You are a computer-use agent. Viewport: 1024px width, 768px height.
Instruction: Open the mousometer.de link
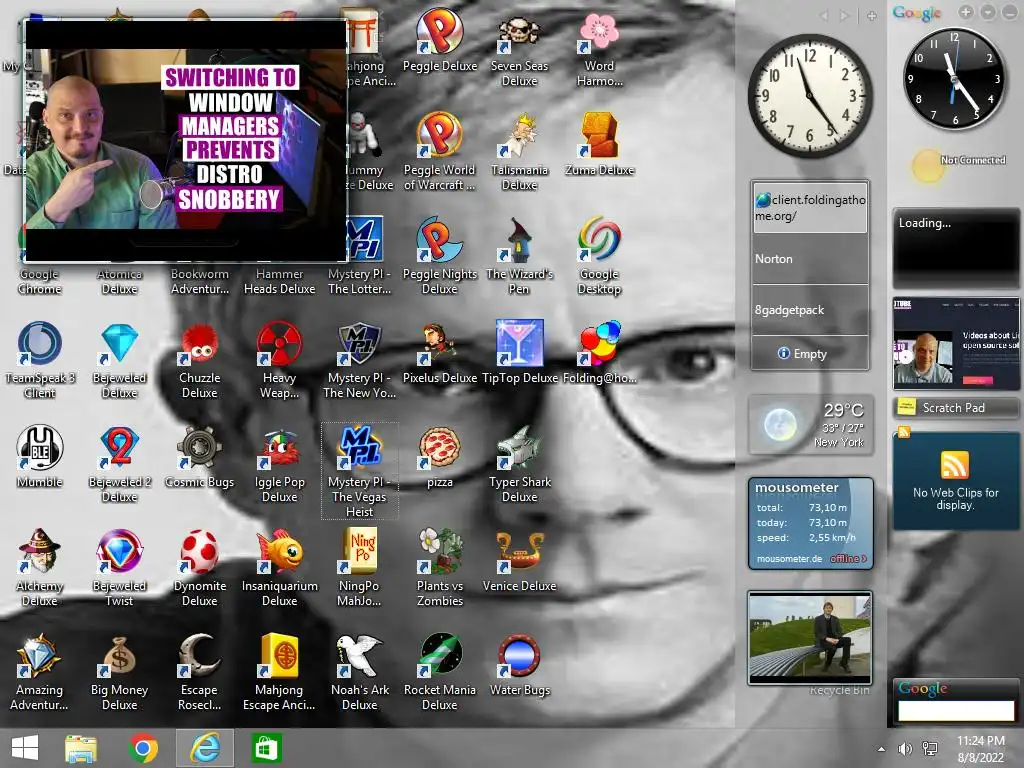(x=789, y=558)
